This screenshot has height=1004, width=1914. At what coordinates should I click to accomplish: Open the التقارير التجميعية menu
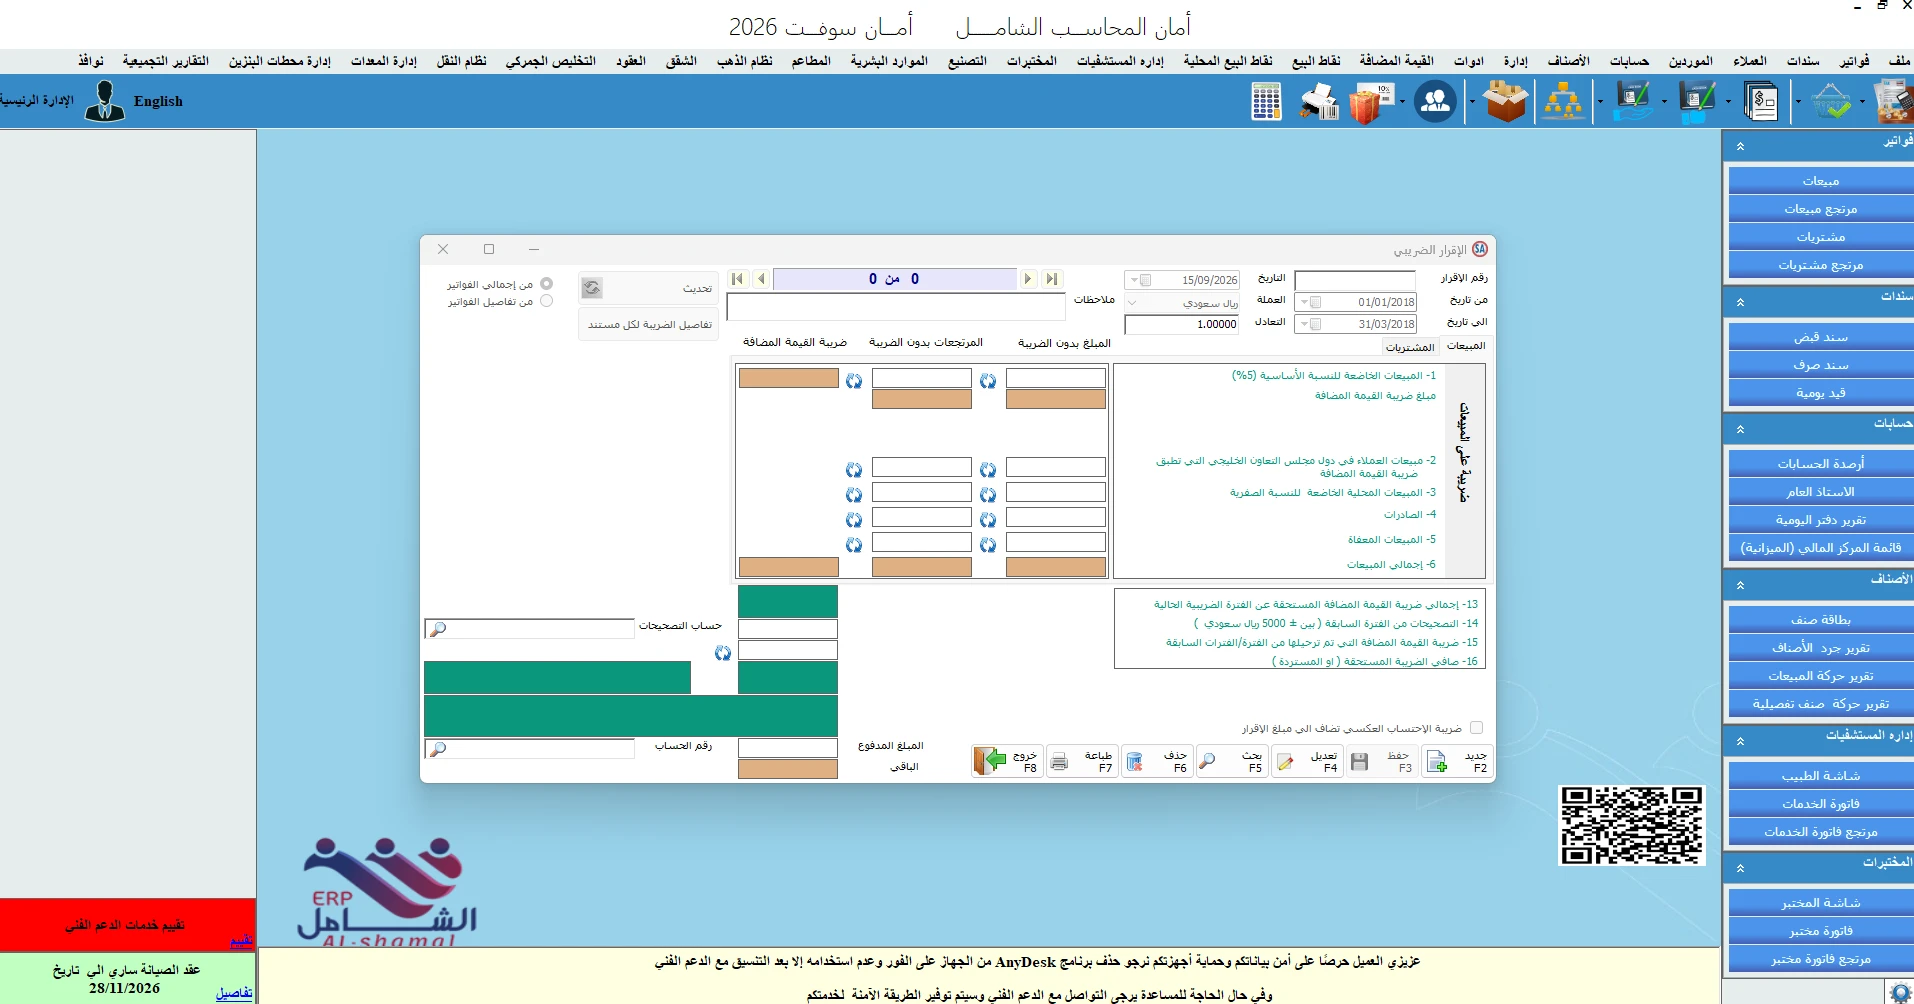[x=165, y=61]
